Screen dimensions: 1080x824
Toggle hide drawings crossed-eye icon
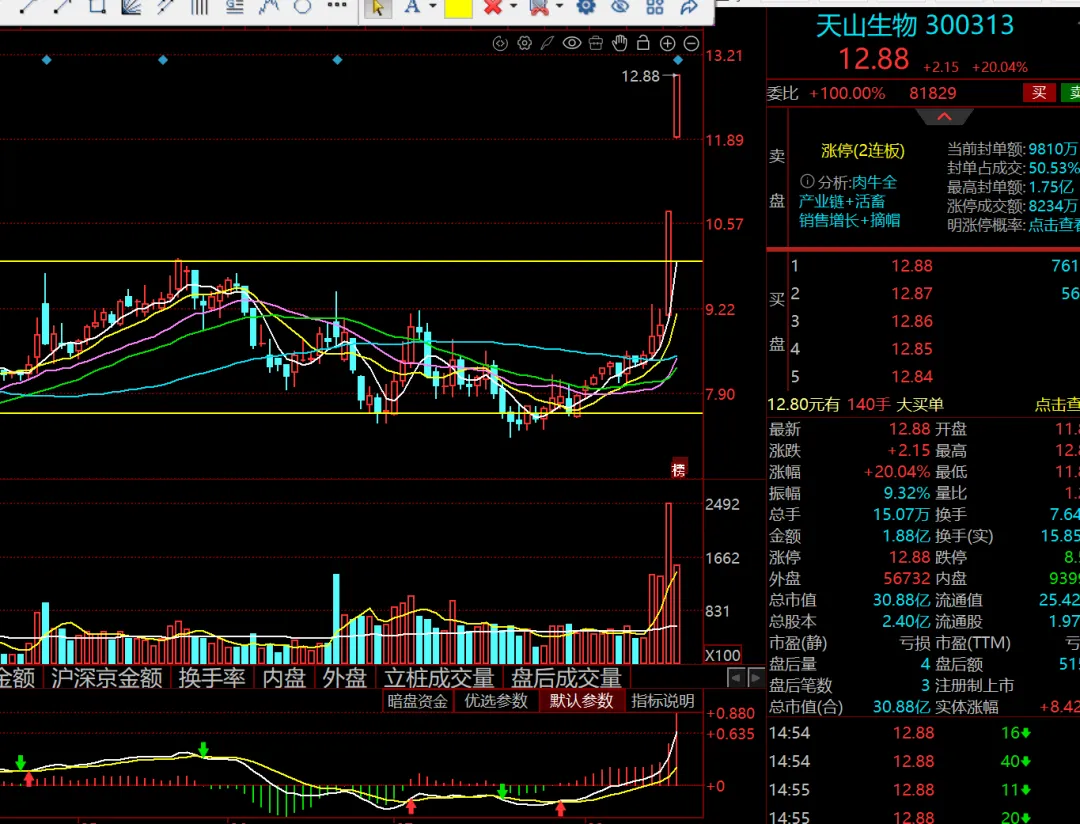620,7
